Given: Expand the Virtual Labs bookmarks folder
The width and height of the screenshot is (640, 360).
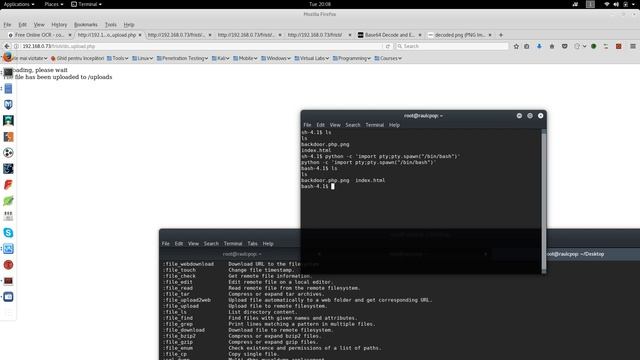Looking at the screenshot, I should point(311,58).
